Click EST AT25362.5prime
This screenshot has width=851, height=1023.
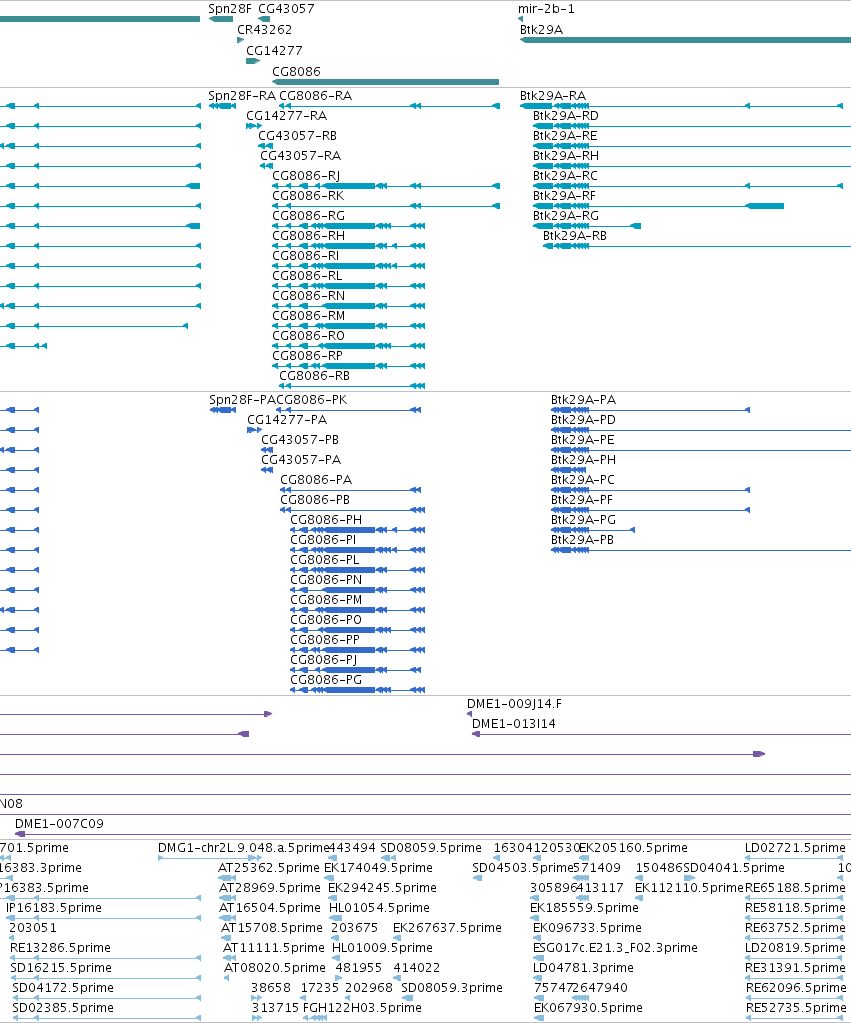[x=269, y=868]
